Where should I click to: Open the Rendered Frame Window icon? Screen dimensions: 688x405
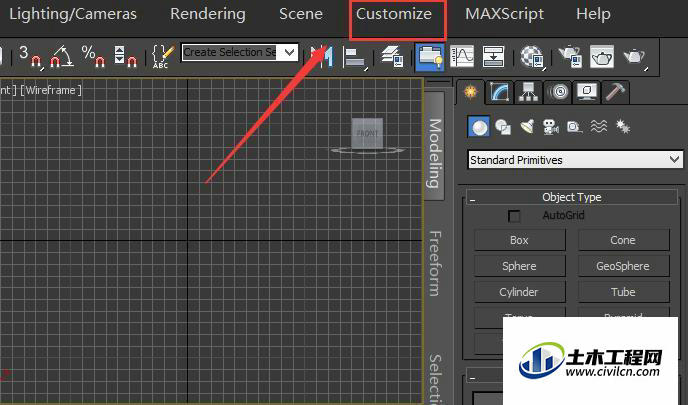tap(602, 56)
